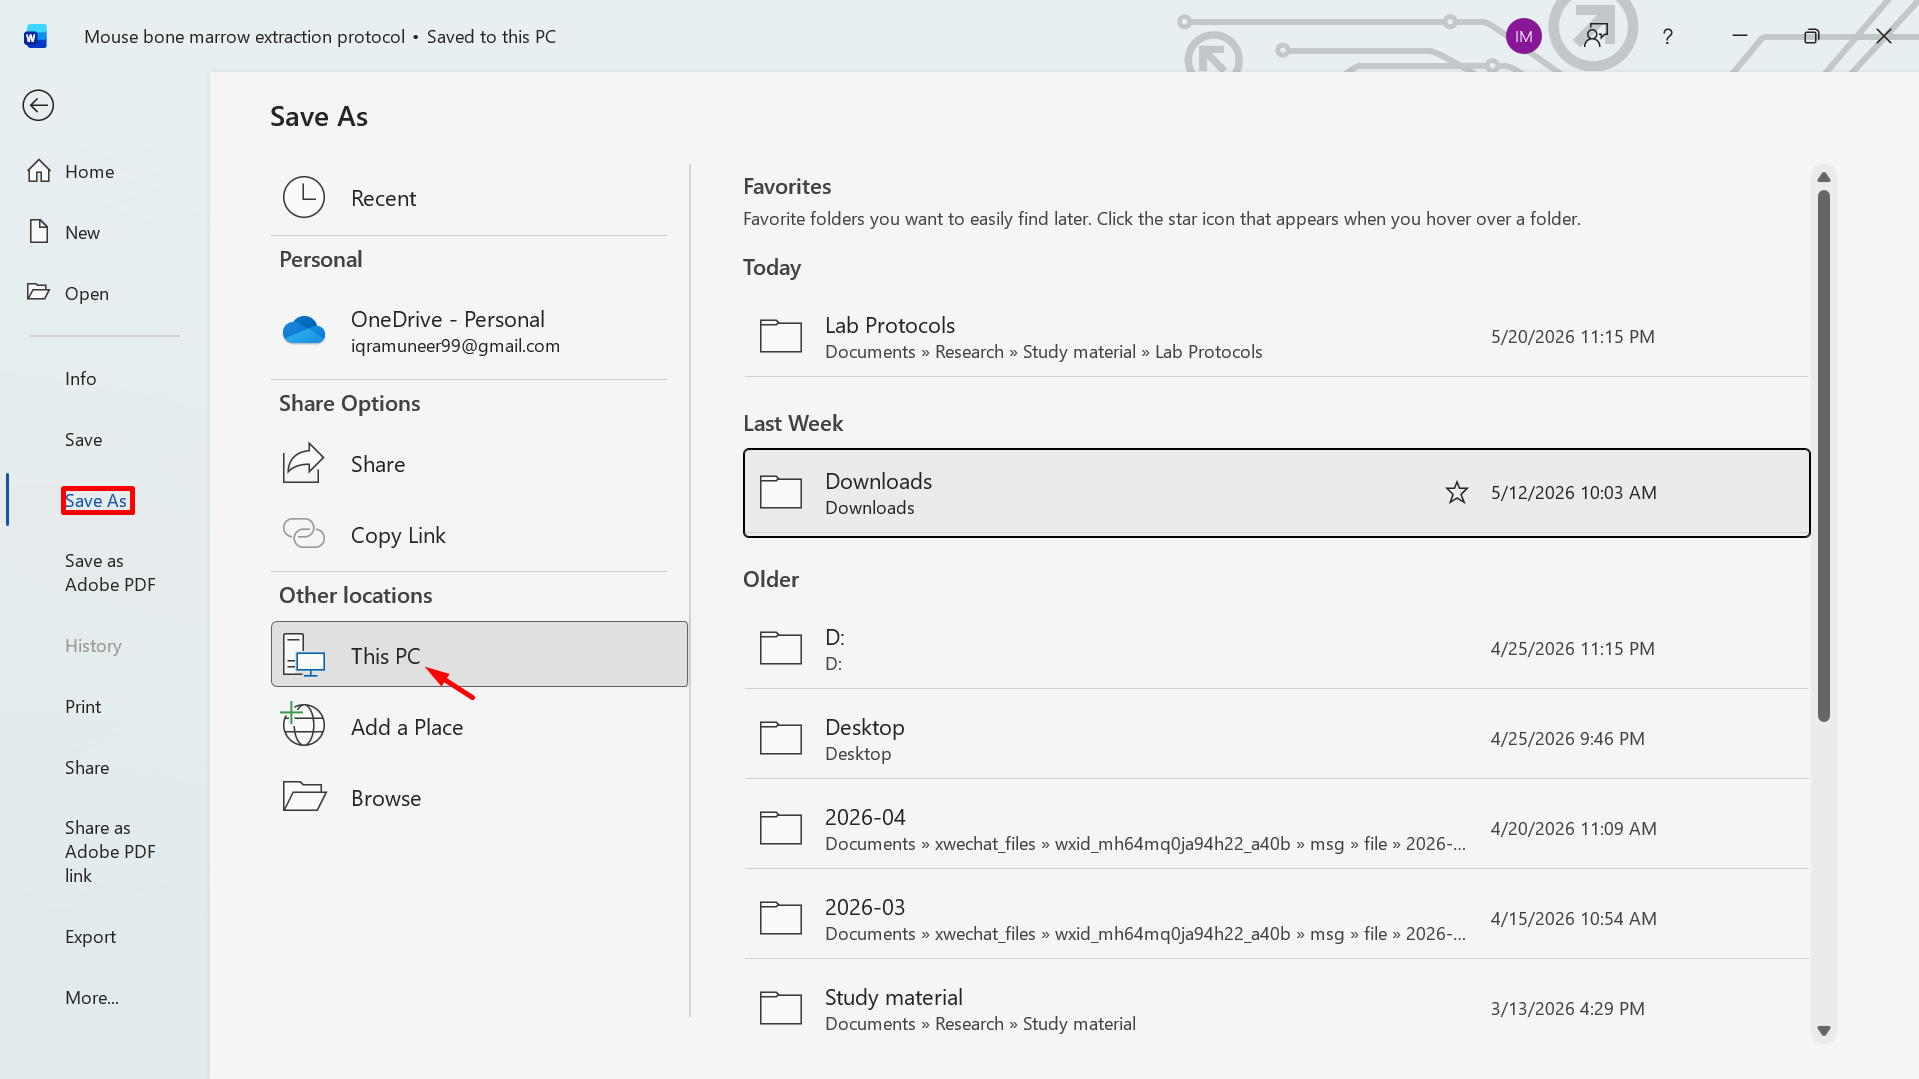1919x1079 pixels.
Task: Select the 2026-04 folder name
Action: 865,817
